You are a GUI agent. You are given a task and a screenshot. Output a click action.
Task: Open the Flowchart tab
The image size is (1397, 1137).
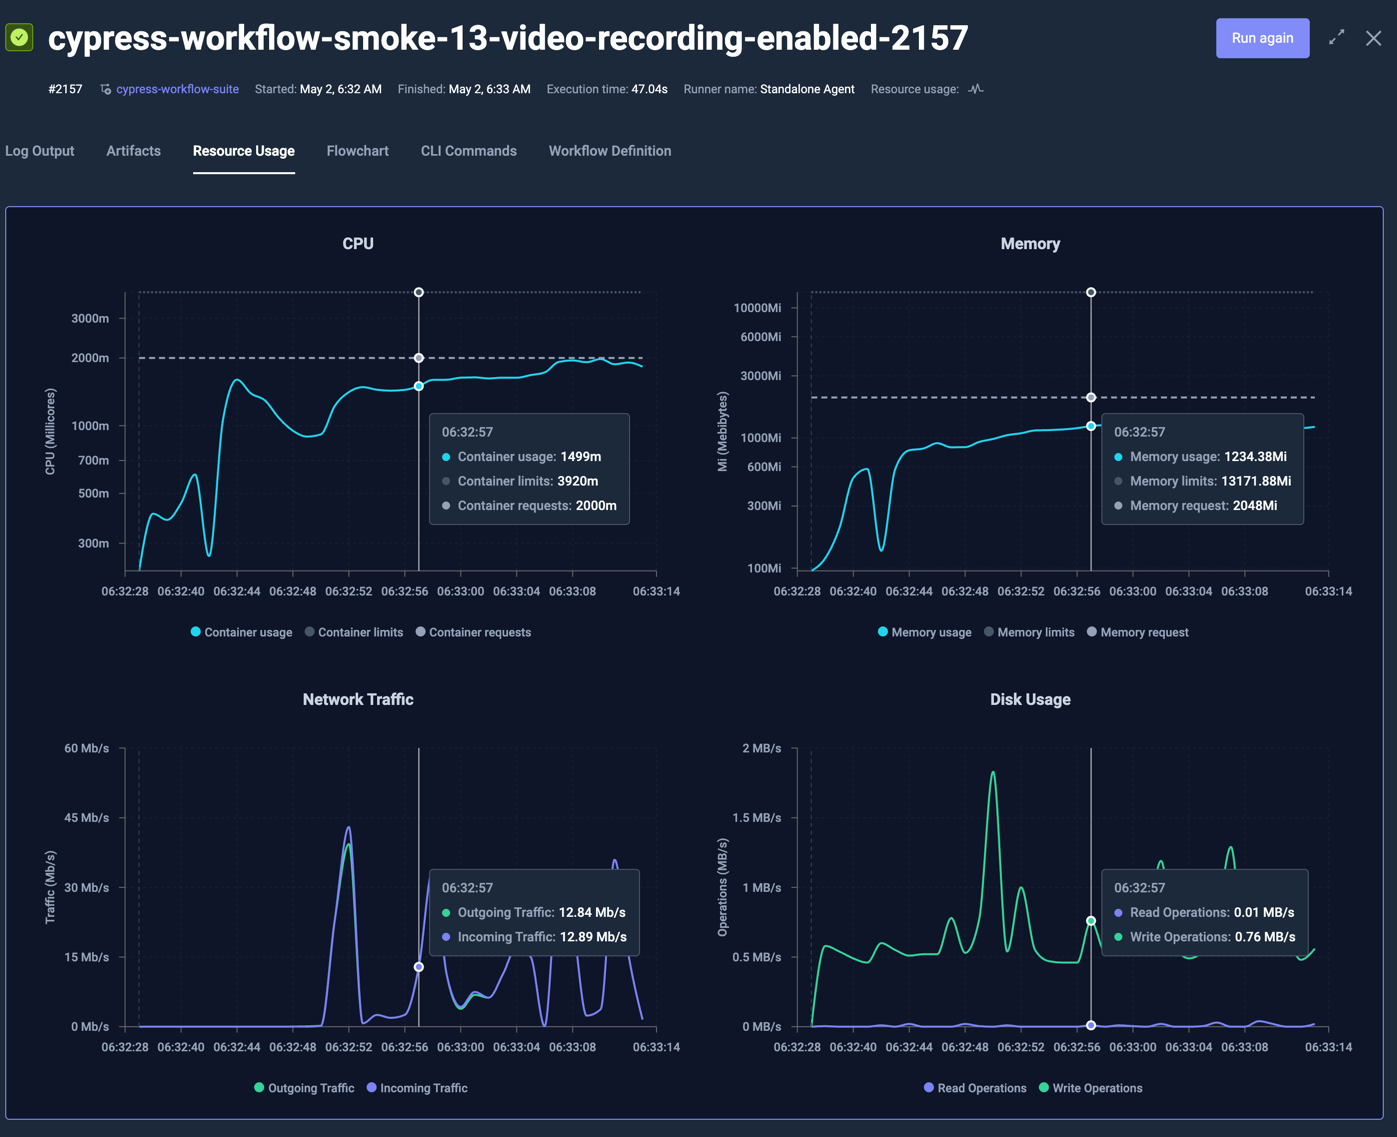click(357, 151)
